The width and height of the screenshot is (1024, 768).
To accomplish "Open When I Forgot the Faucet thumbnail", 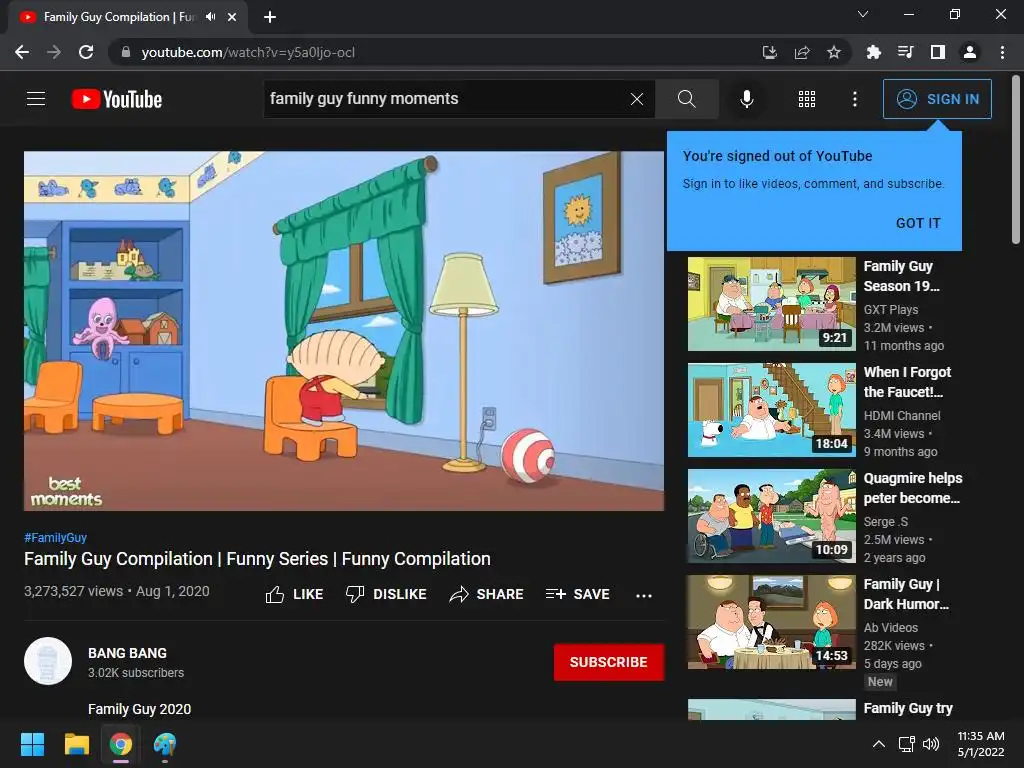I will [771, 409].
